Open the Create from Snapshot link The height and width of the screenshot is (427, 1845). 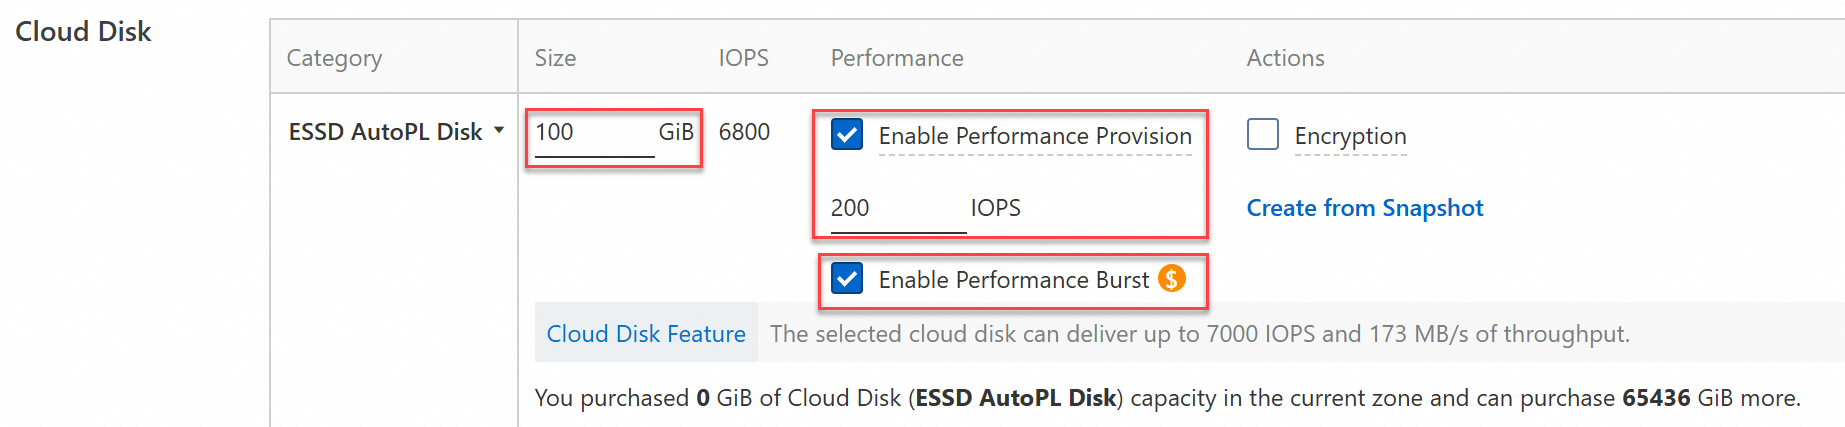pyautogui.click(x=1364, y=208)
